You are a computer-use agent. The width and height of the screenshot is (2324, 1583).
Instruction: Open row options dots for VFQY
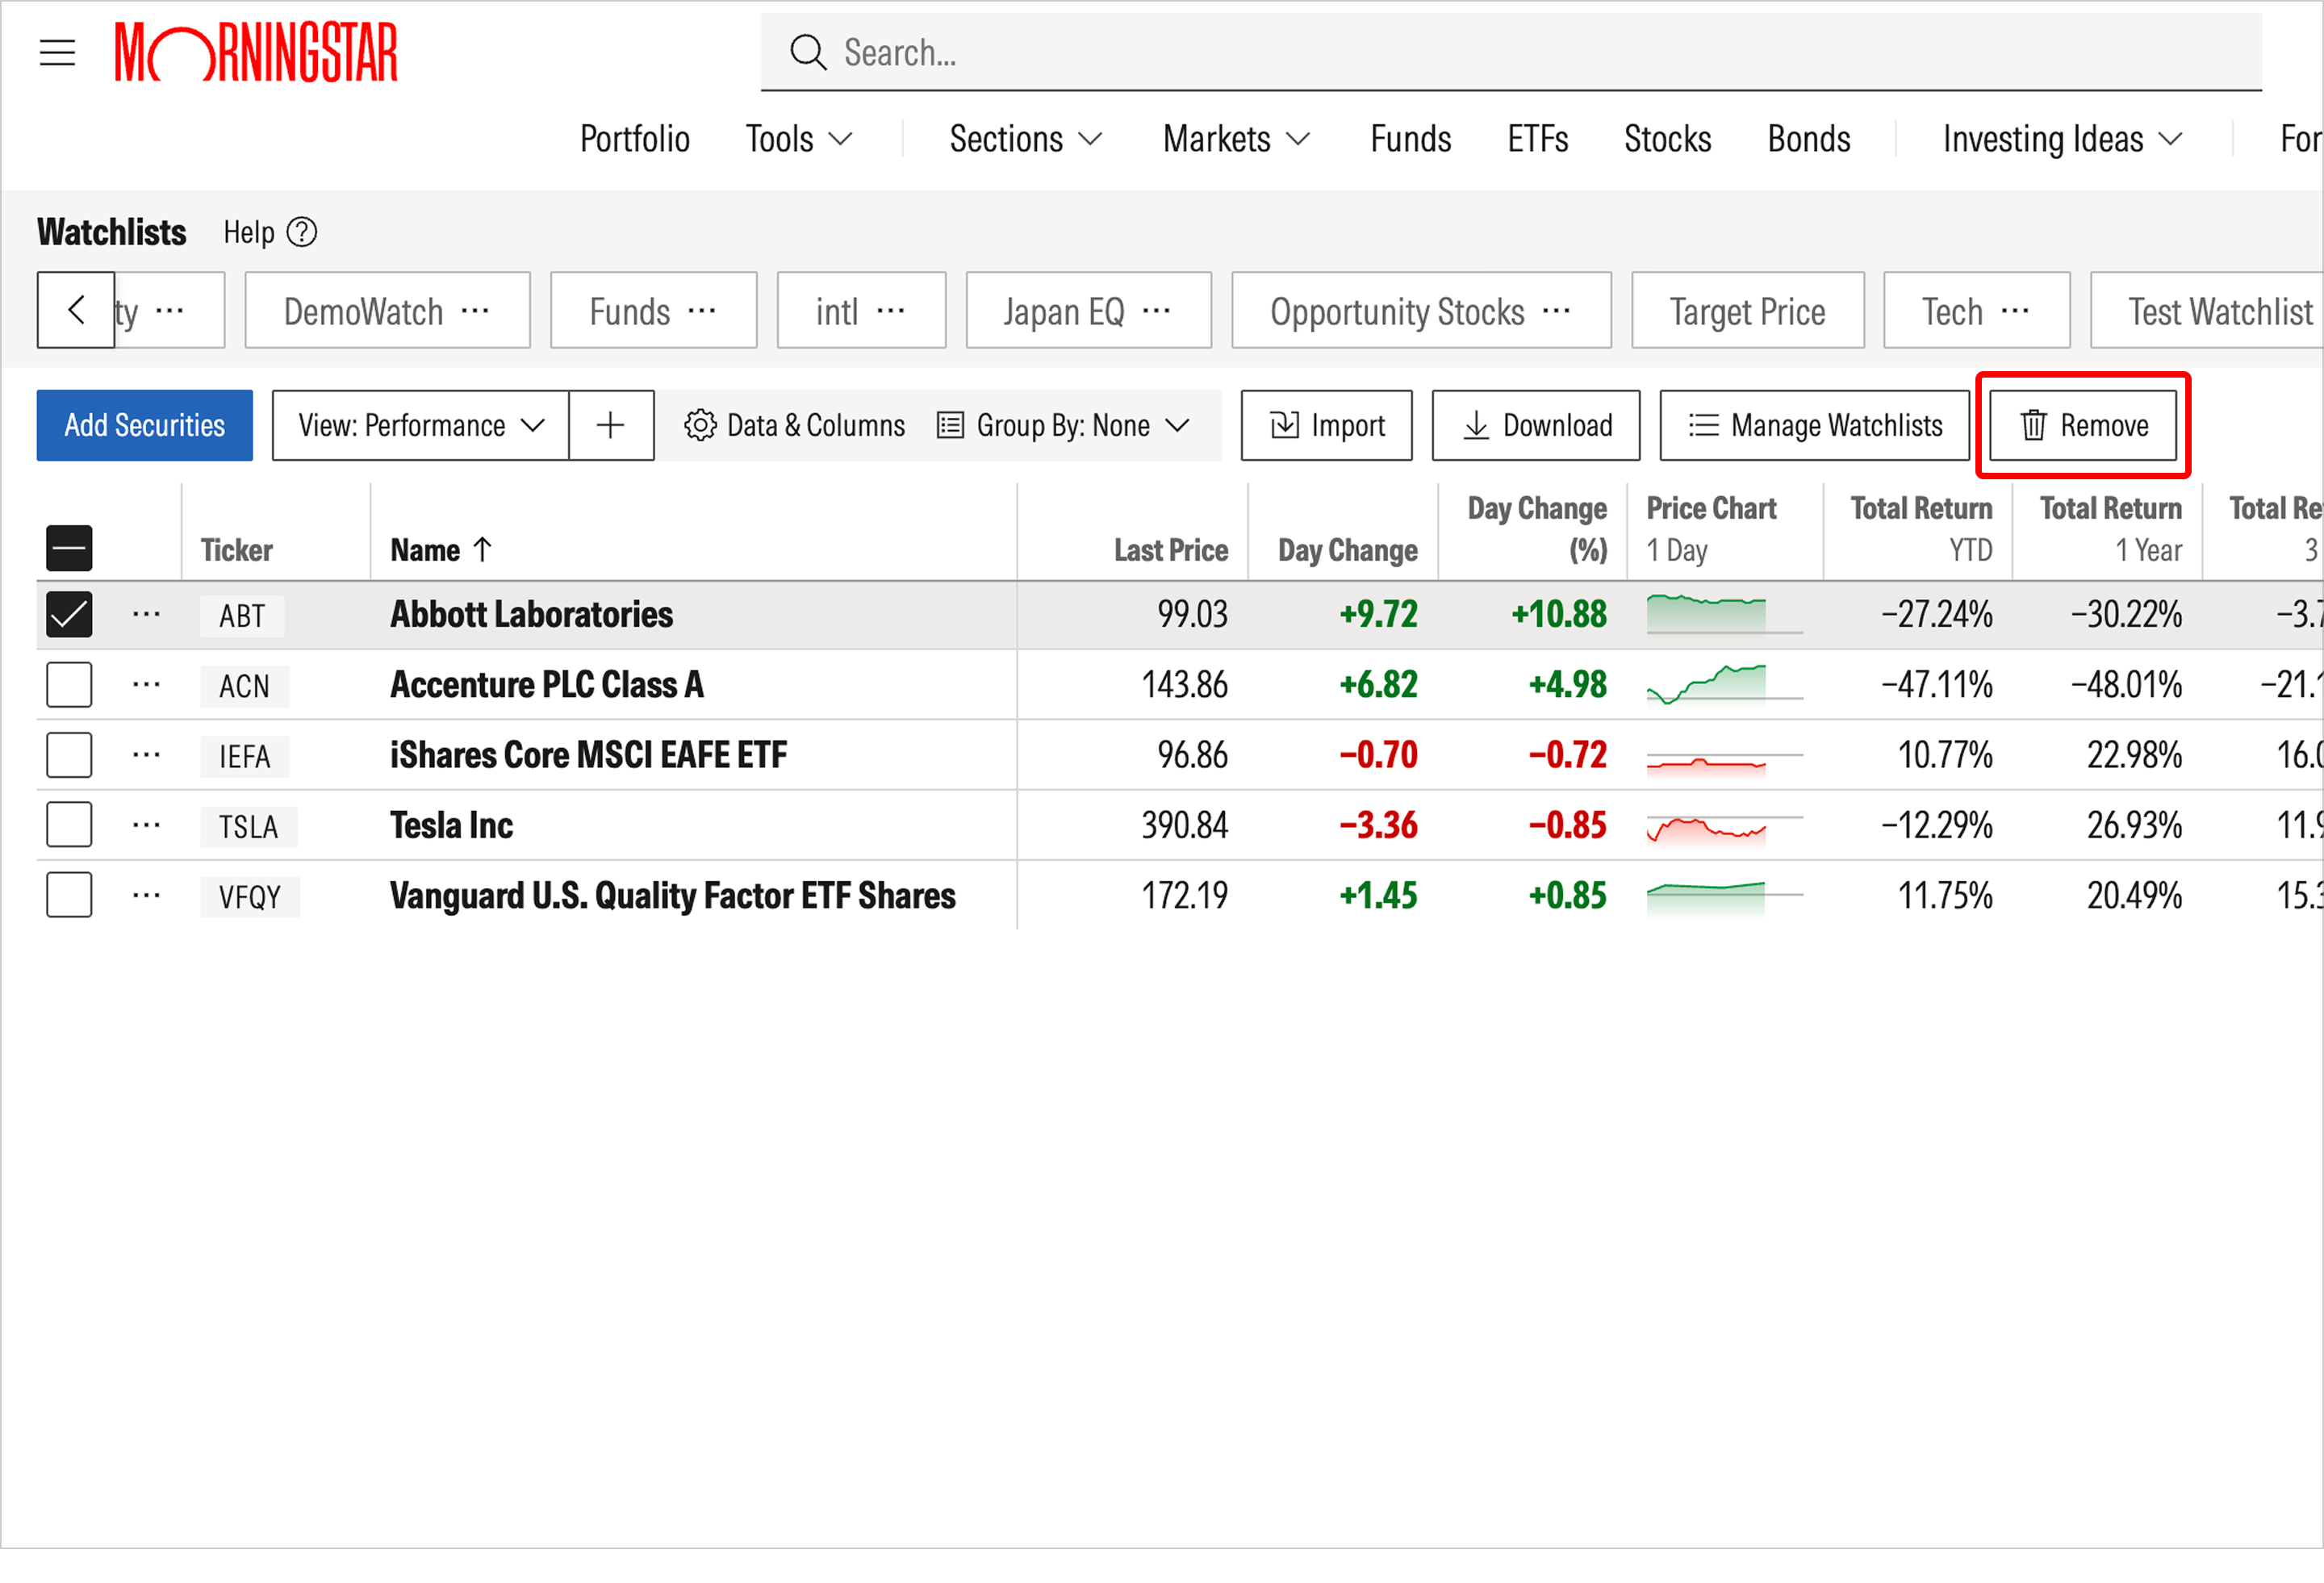[x=146, y=896]
